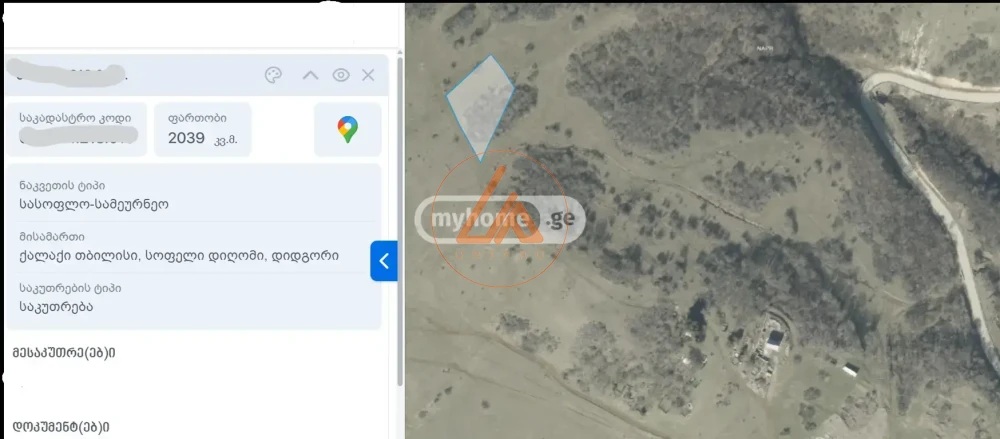Viewport: 1000px width, 439px height.
Task: Collapse side panel with blue arrow
Action: [384, 261]
